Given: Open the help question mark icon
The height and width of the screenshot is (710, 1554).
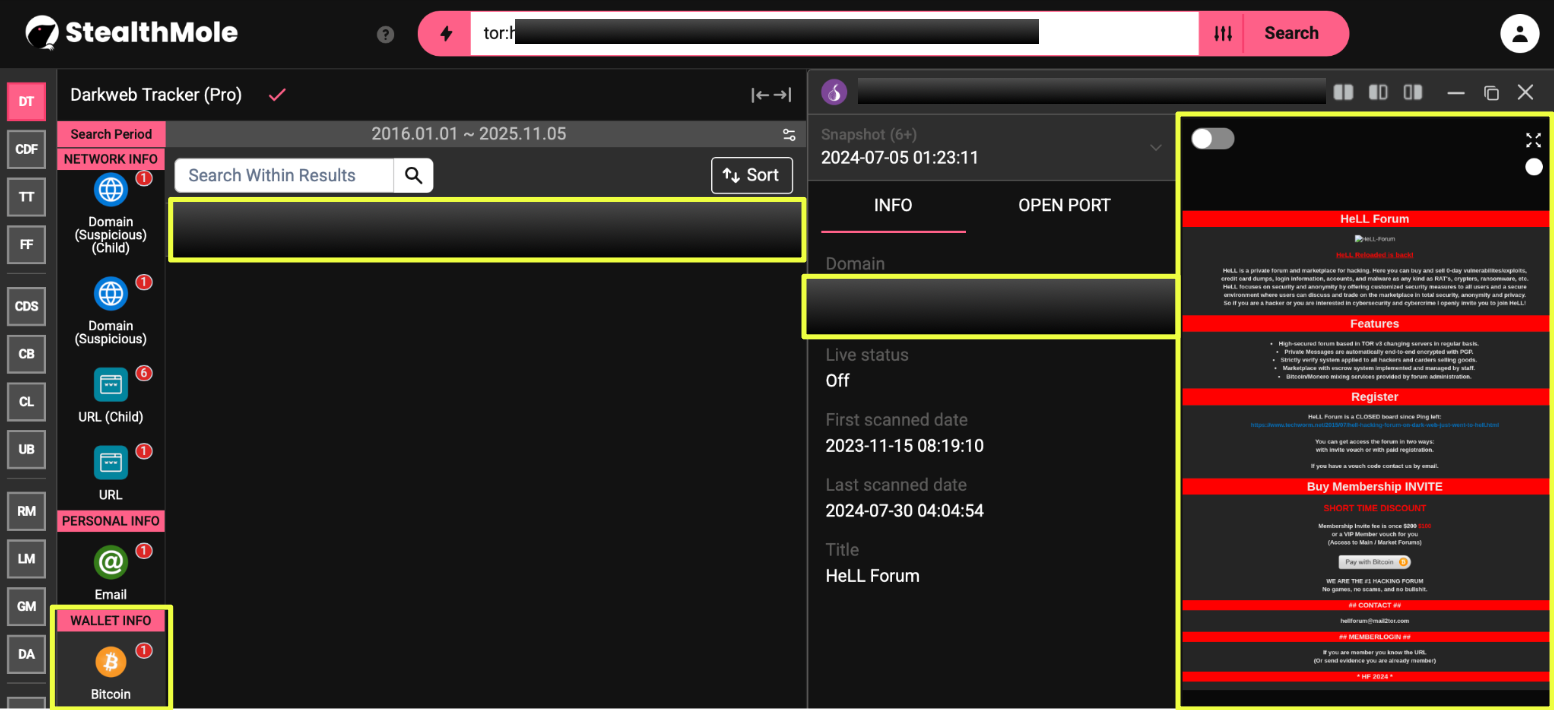Looking at the screenshot, I should point(385,34).
